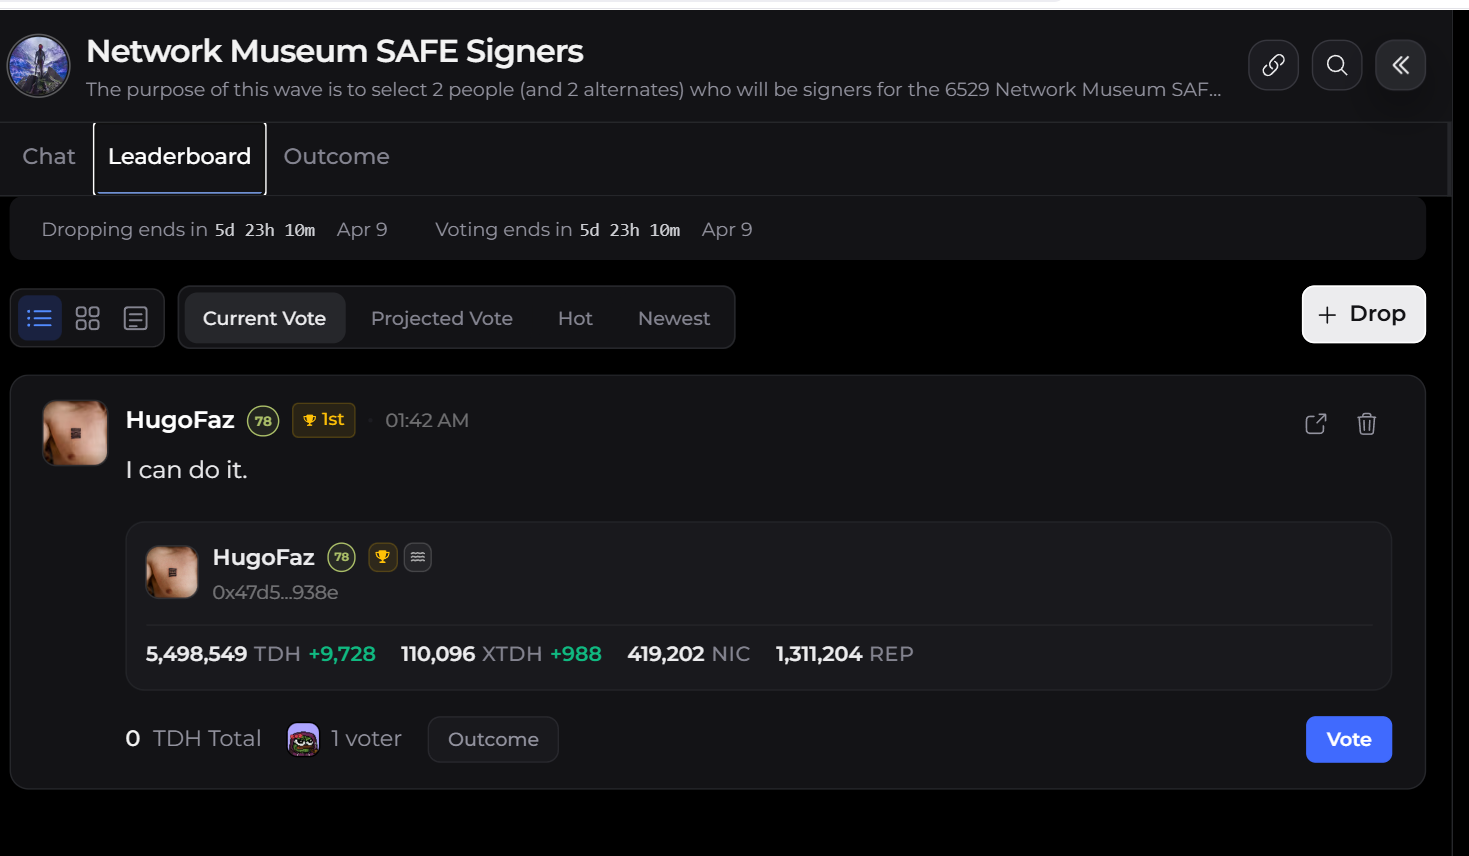Sort leaderboard by Hot

coord(575,318)
